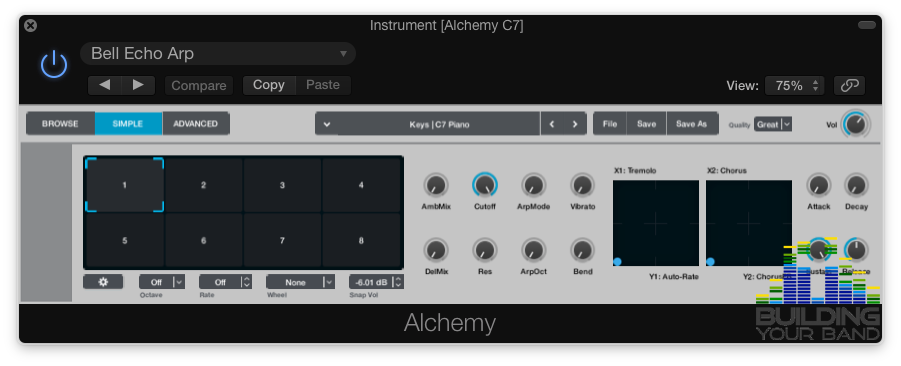Click the ArpOct knob
This screenshot has height=366, width=901.
pos(534,251)
